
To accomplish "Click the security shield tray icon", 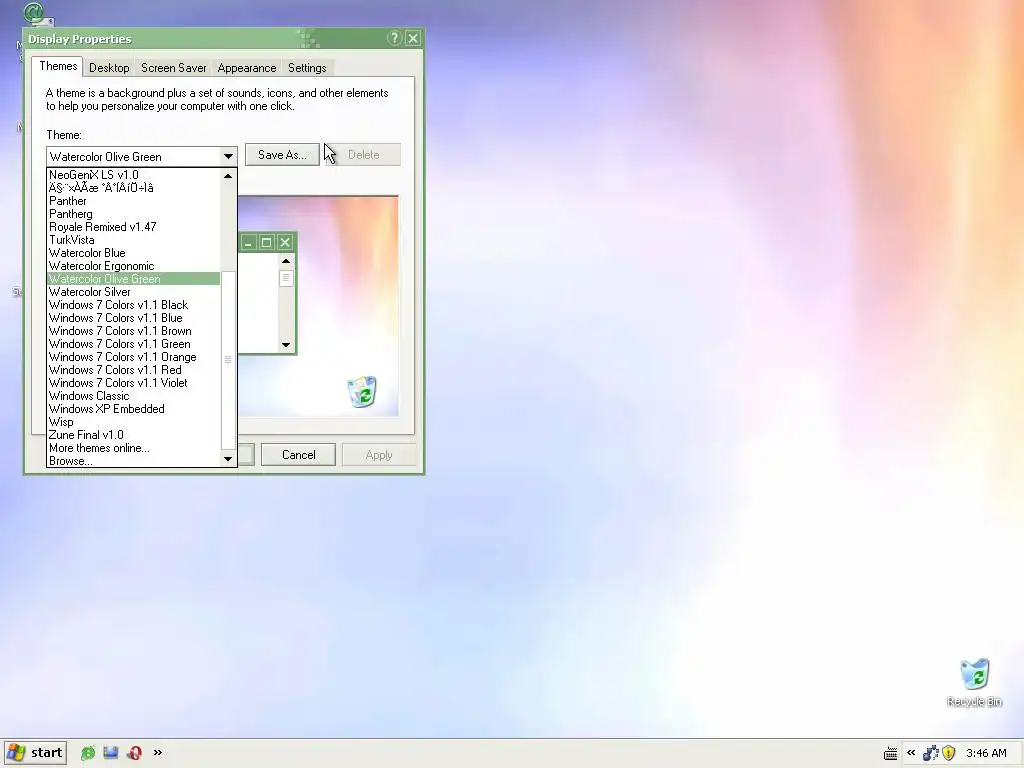I will tap(949, 753).
